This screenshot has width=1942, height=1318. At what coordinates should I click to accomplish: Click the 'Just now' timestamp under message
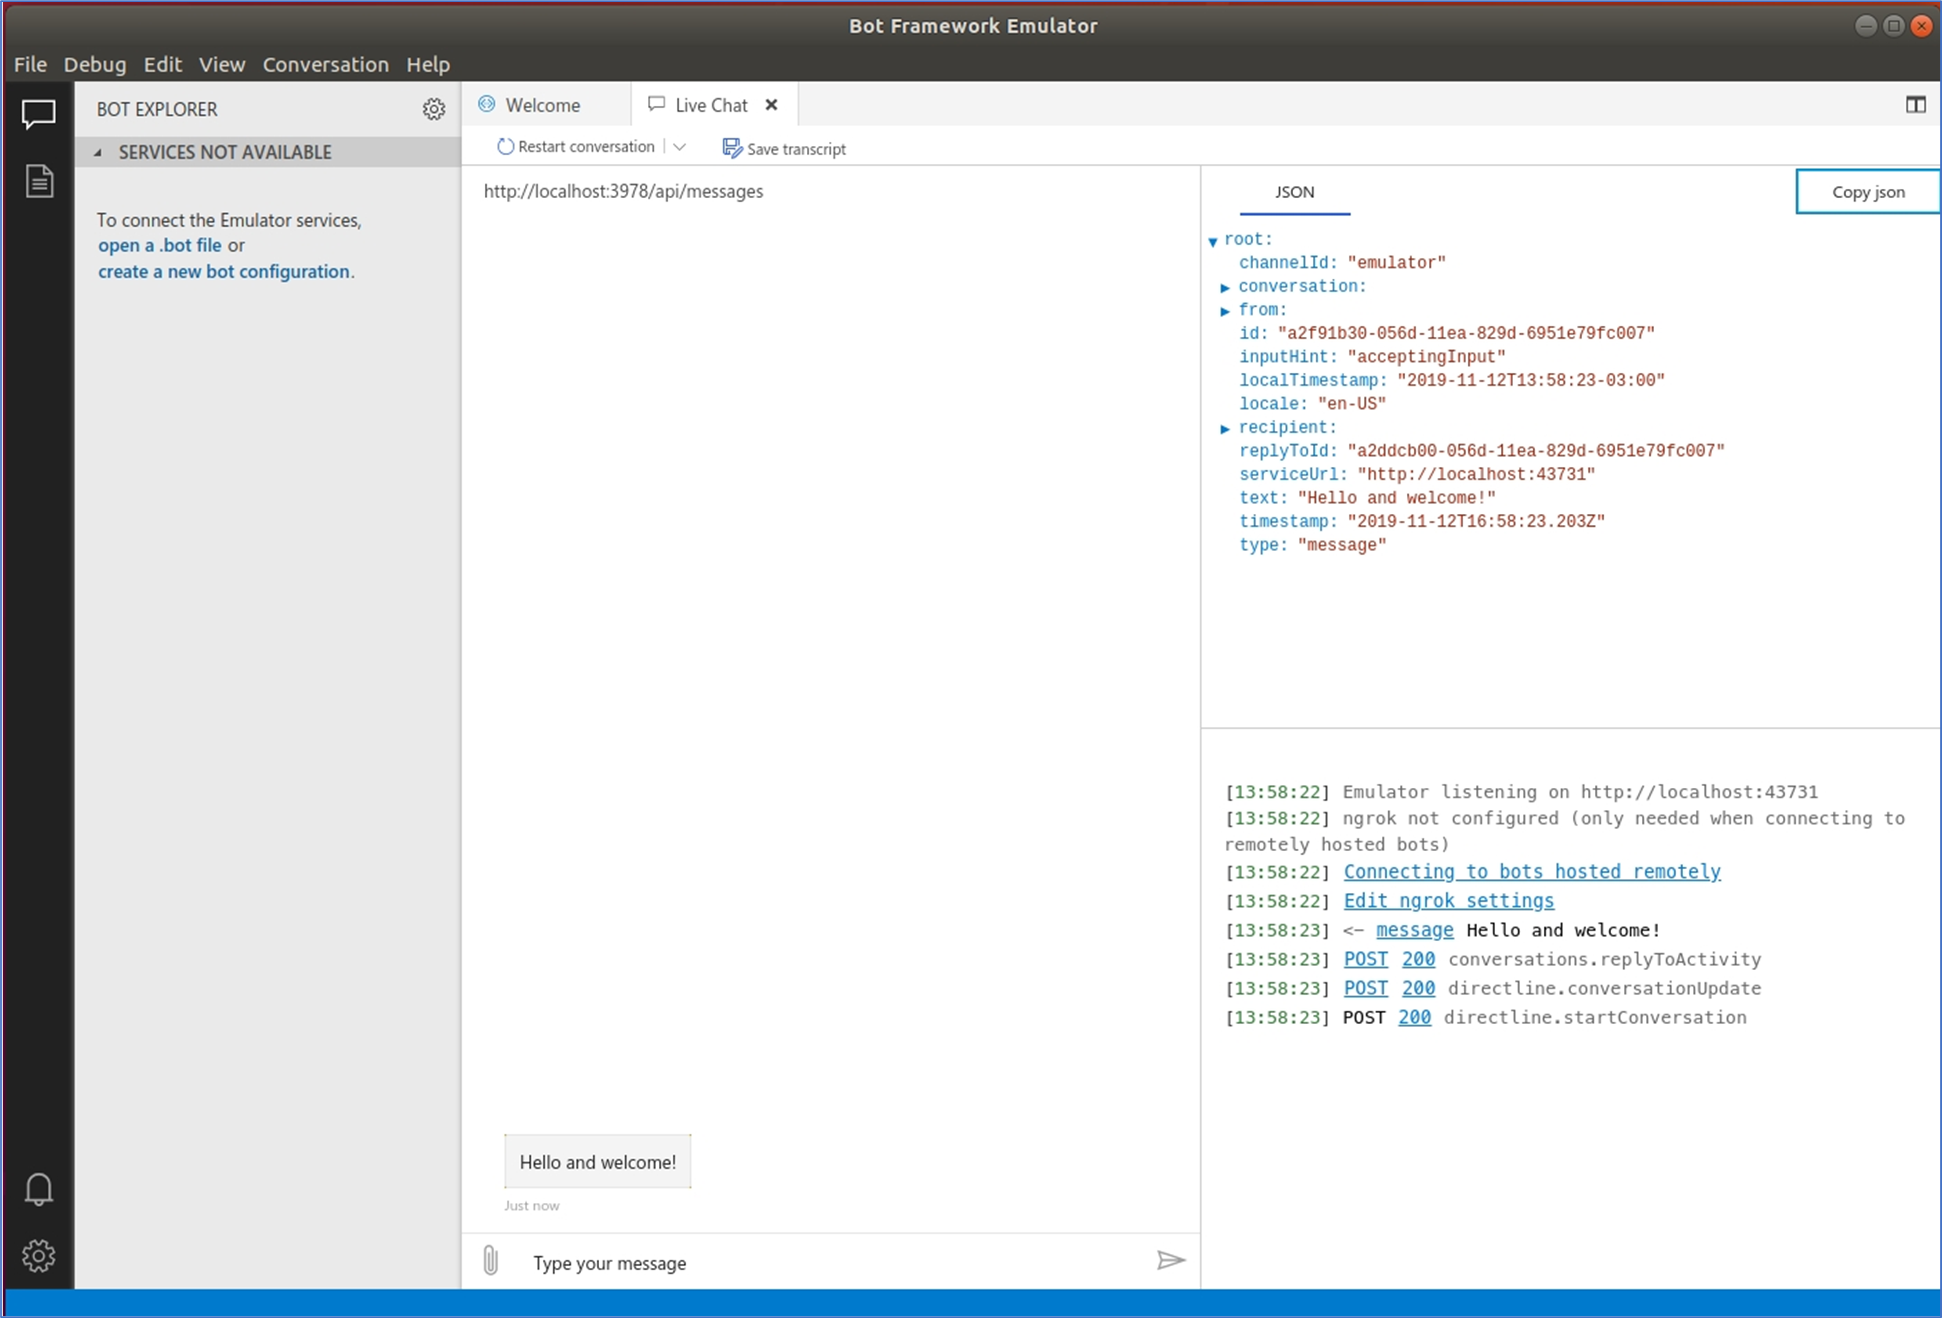click(x=531, y=1205)
